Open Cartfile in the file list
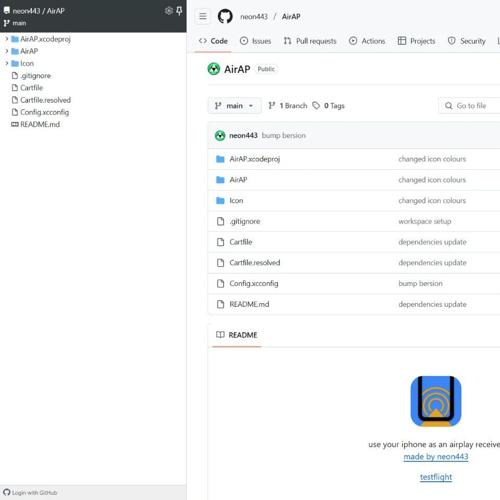500x500 pixels. pos(241,242)
